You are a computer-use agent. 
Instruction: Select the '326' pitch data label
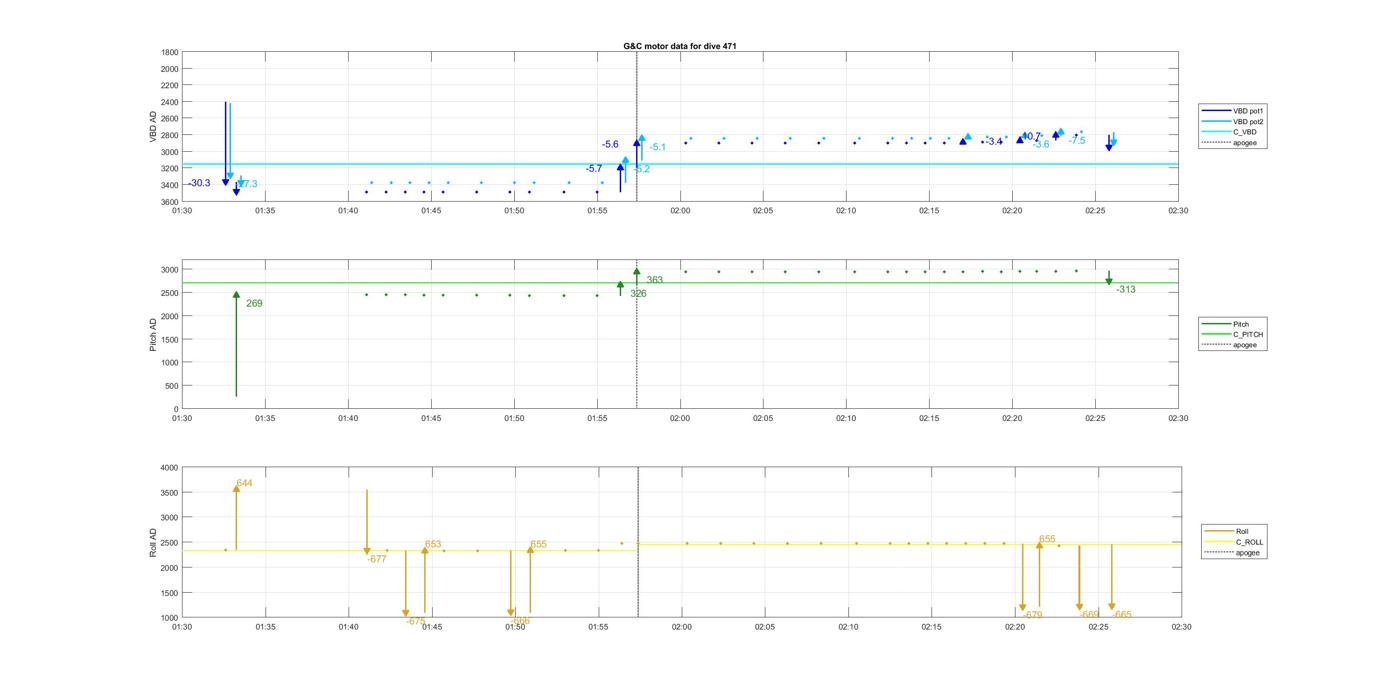(x=638, y=294)
